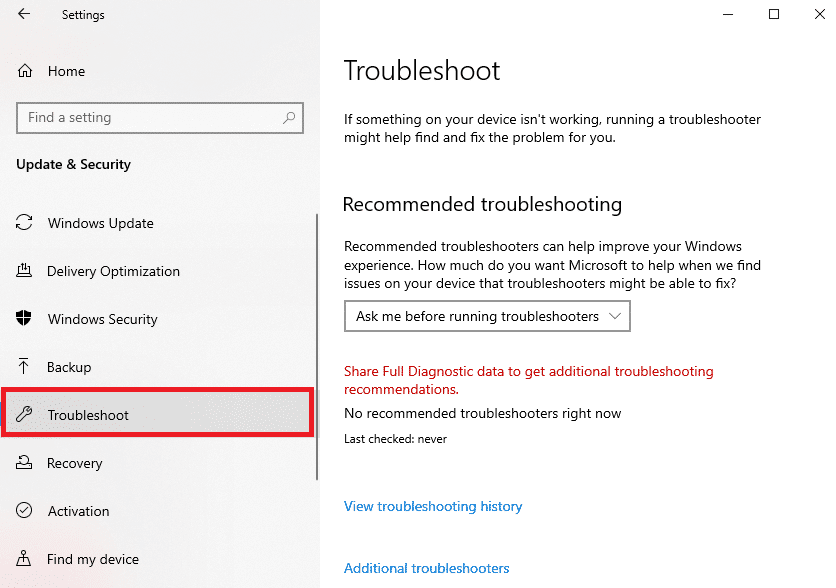Image resolution: width=836 pixels, height=588 pixels.
Task: Click the Home house icon
Action: click(x=25, y=71)
